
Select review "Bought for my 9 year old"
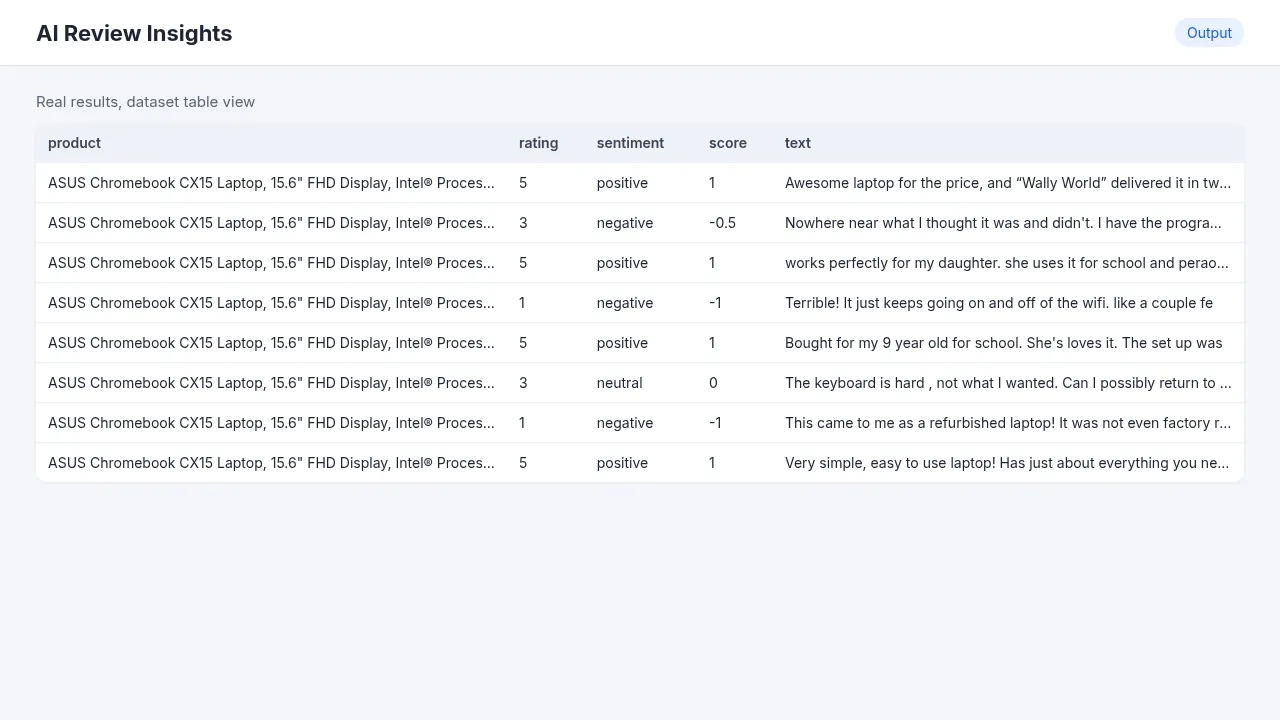pyautogui.click(x=1004, y=343)
